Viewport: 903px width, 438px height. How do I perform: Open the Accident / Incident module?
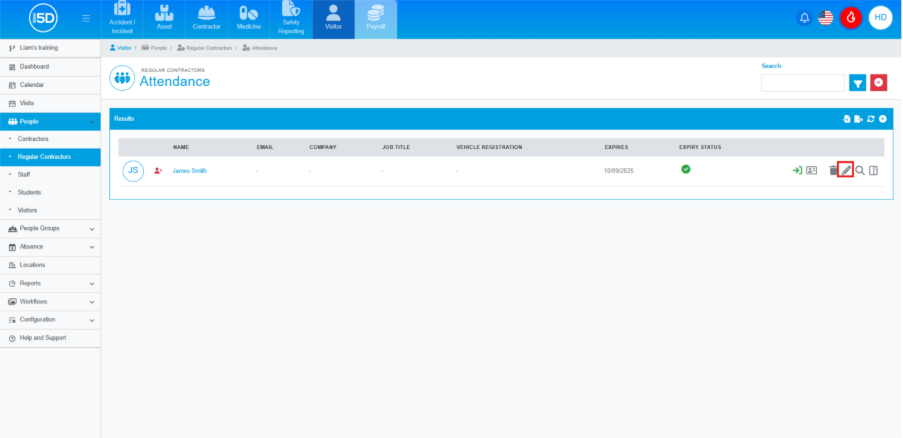point(122,19)
